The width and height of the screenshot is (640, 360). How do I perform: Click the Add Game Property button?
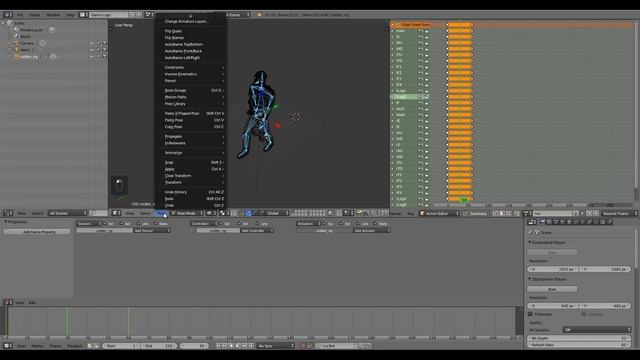tap(38, 231)
